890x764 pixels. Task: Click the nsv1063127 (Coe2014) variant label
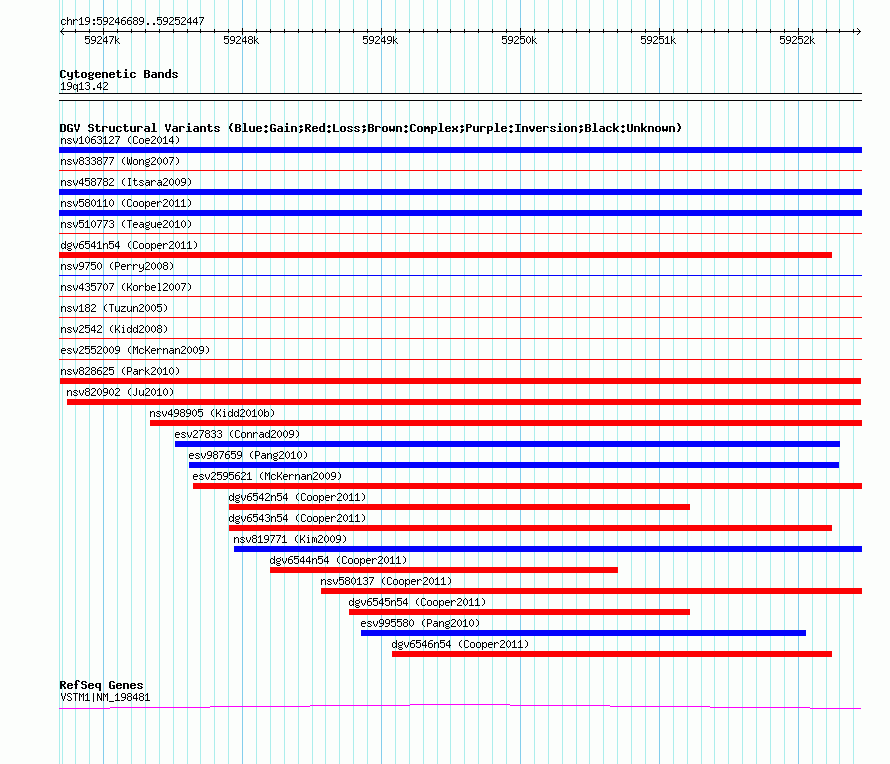(120, 140)
